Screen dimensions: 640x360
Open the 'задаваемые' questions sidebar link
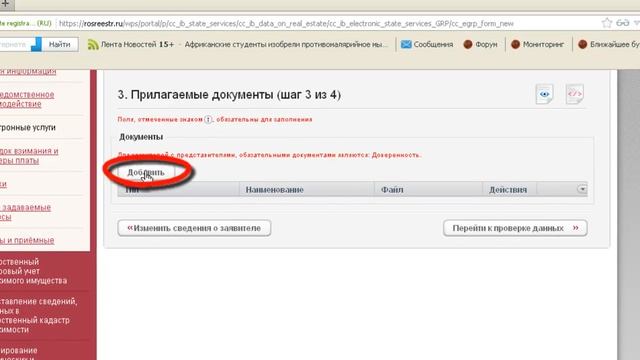pyautogui.click(x=25, y=212)
